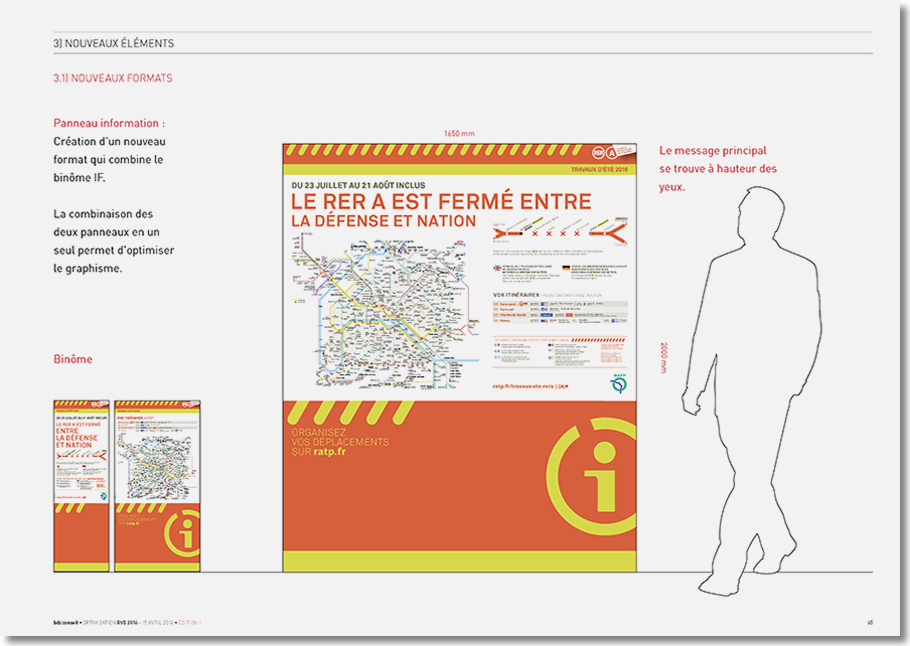
Task: Click the "1650 mm" width dimension
Action: pos(459,133)
